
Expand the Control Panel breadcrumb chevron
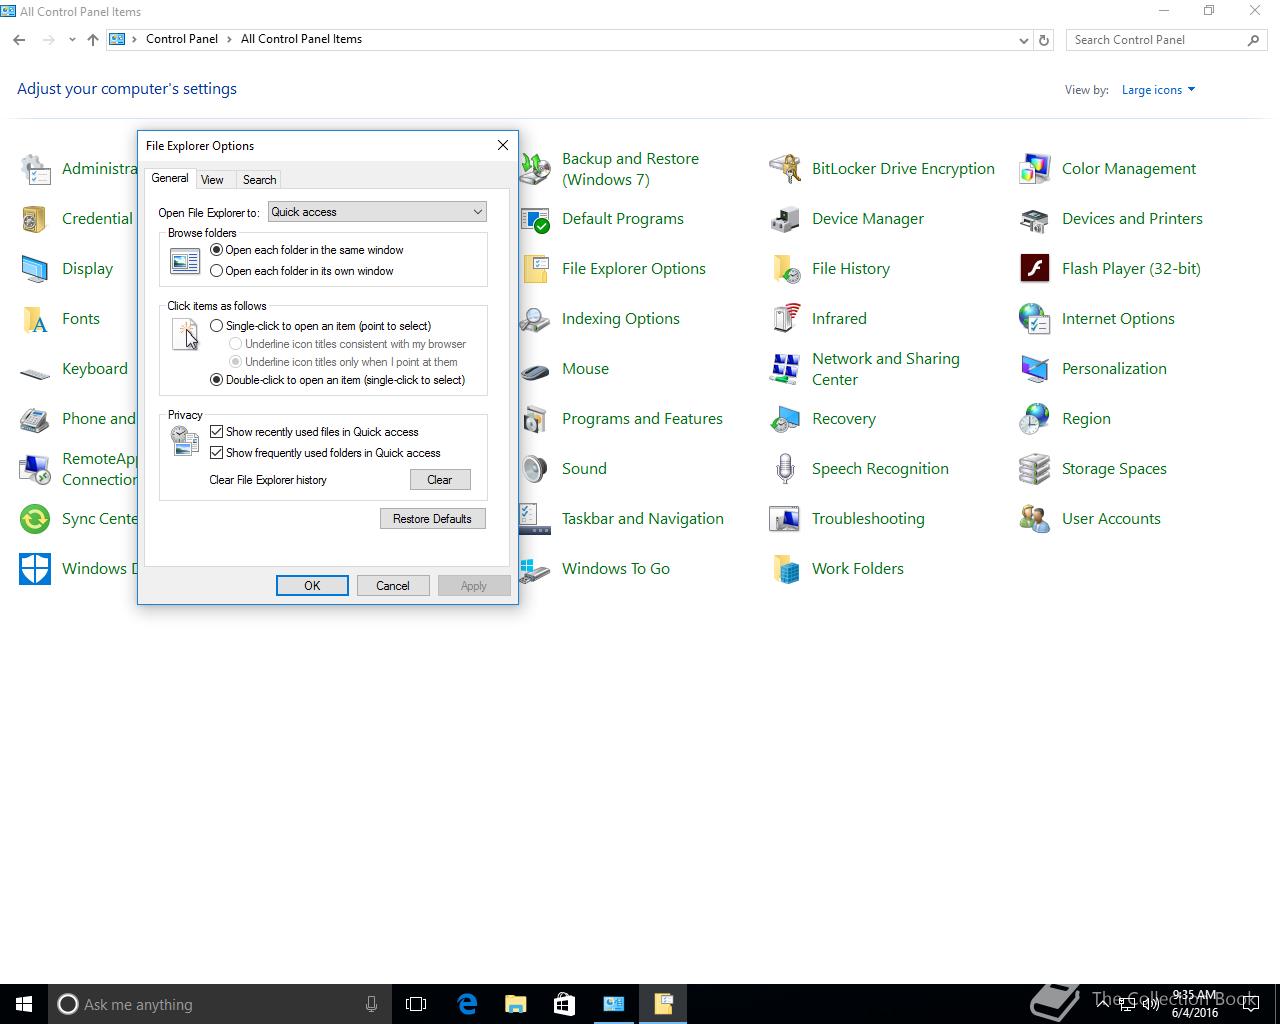click(230, 39)
